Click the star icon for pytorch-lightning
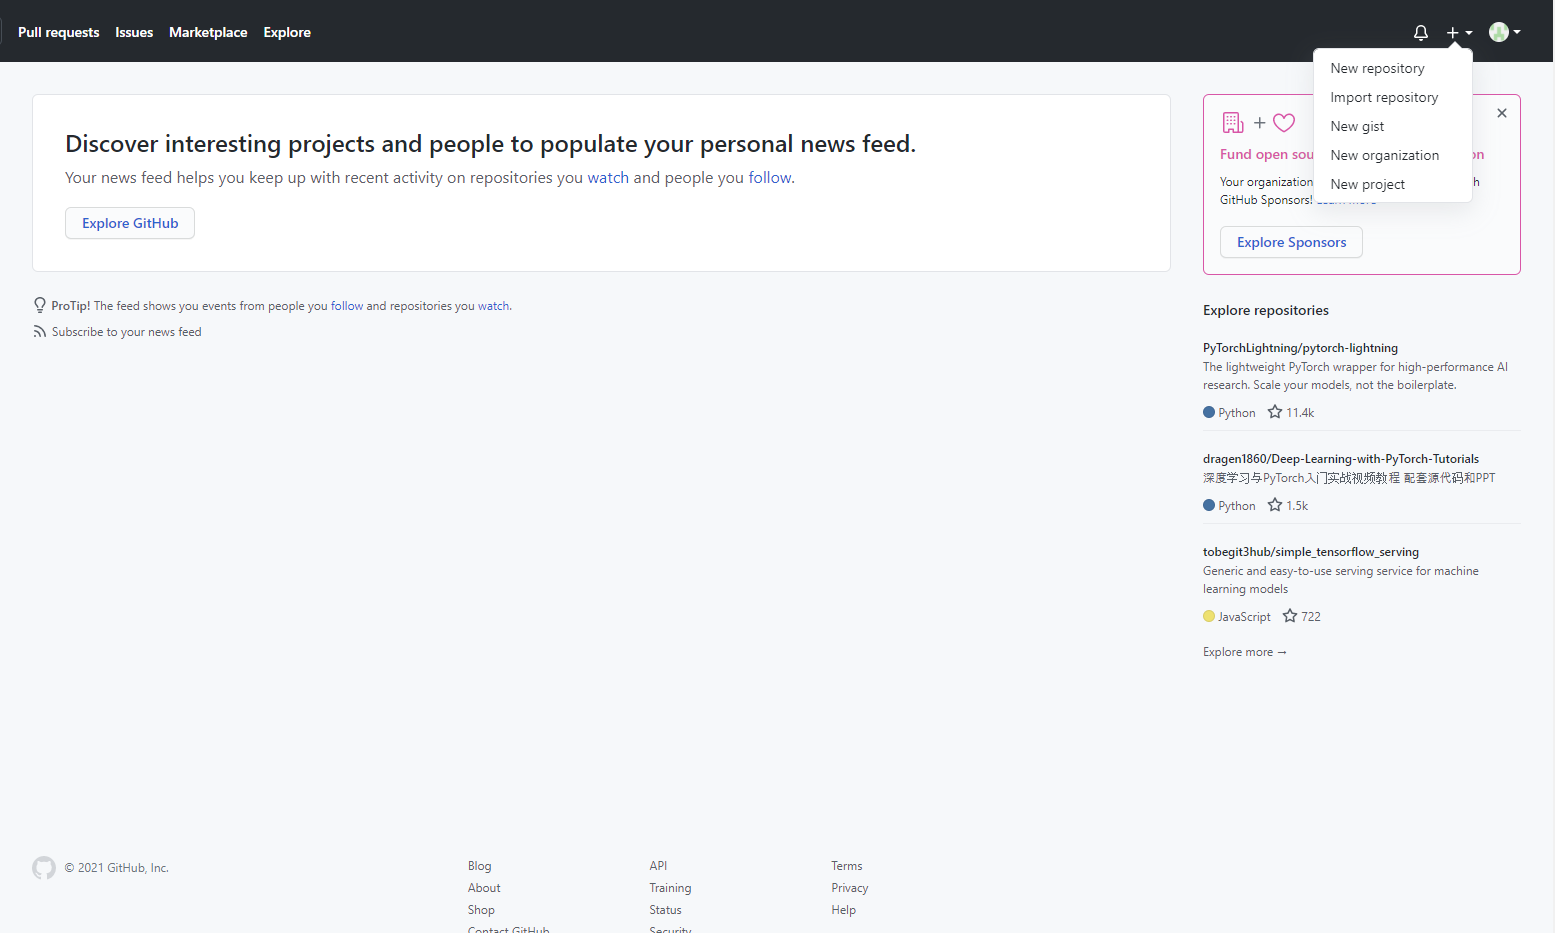Screen dimensions: 1555x933 [x=1275, y=412]
